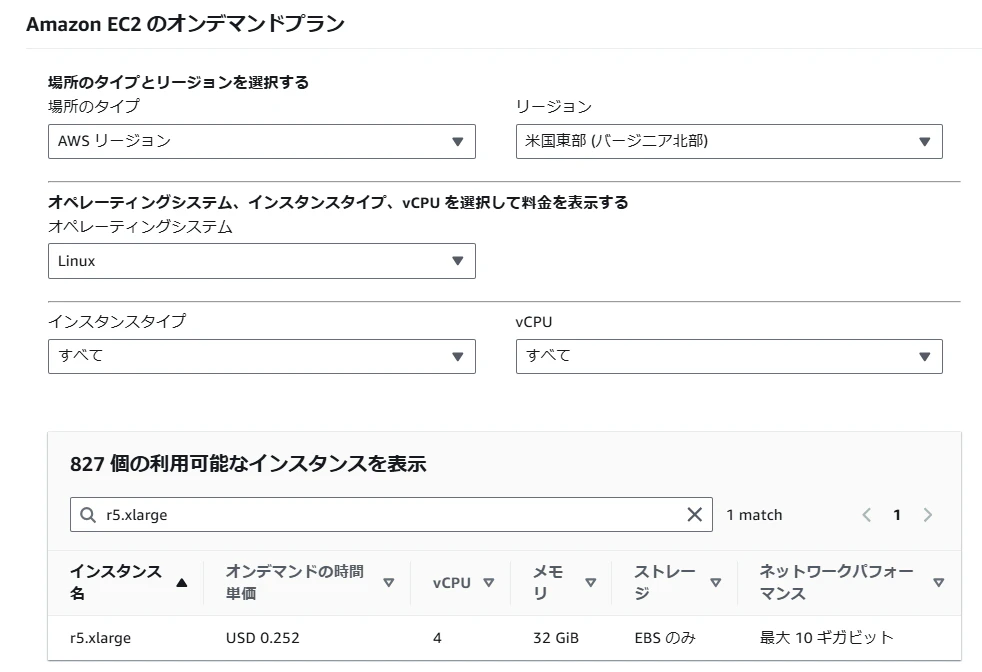The width and height of the screenshot is (982, 672).
Task: Filter the on-demand hourly rate column
Action: click(x=389, y=583)
